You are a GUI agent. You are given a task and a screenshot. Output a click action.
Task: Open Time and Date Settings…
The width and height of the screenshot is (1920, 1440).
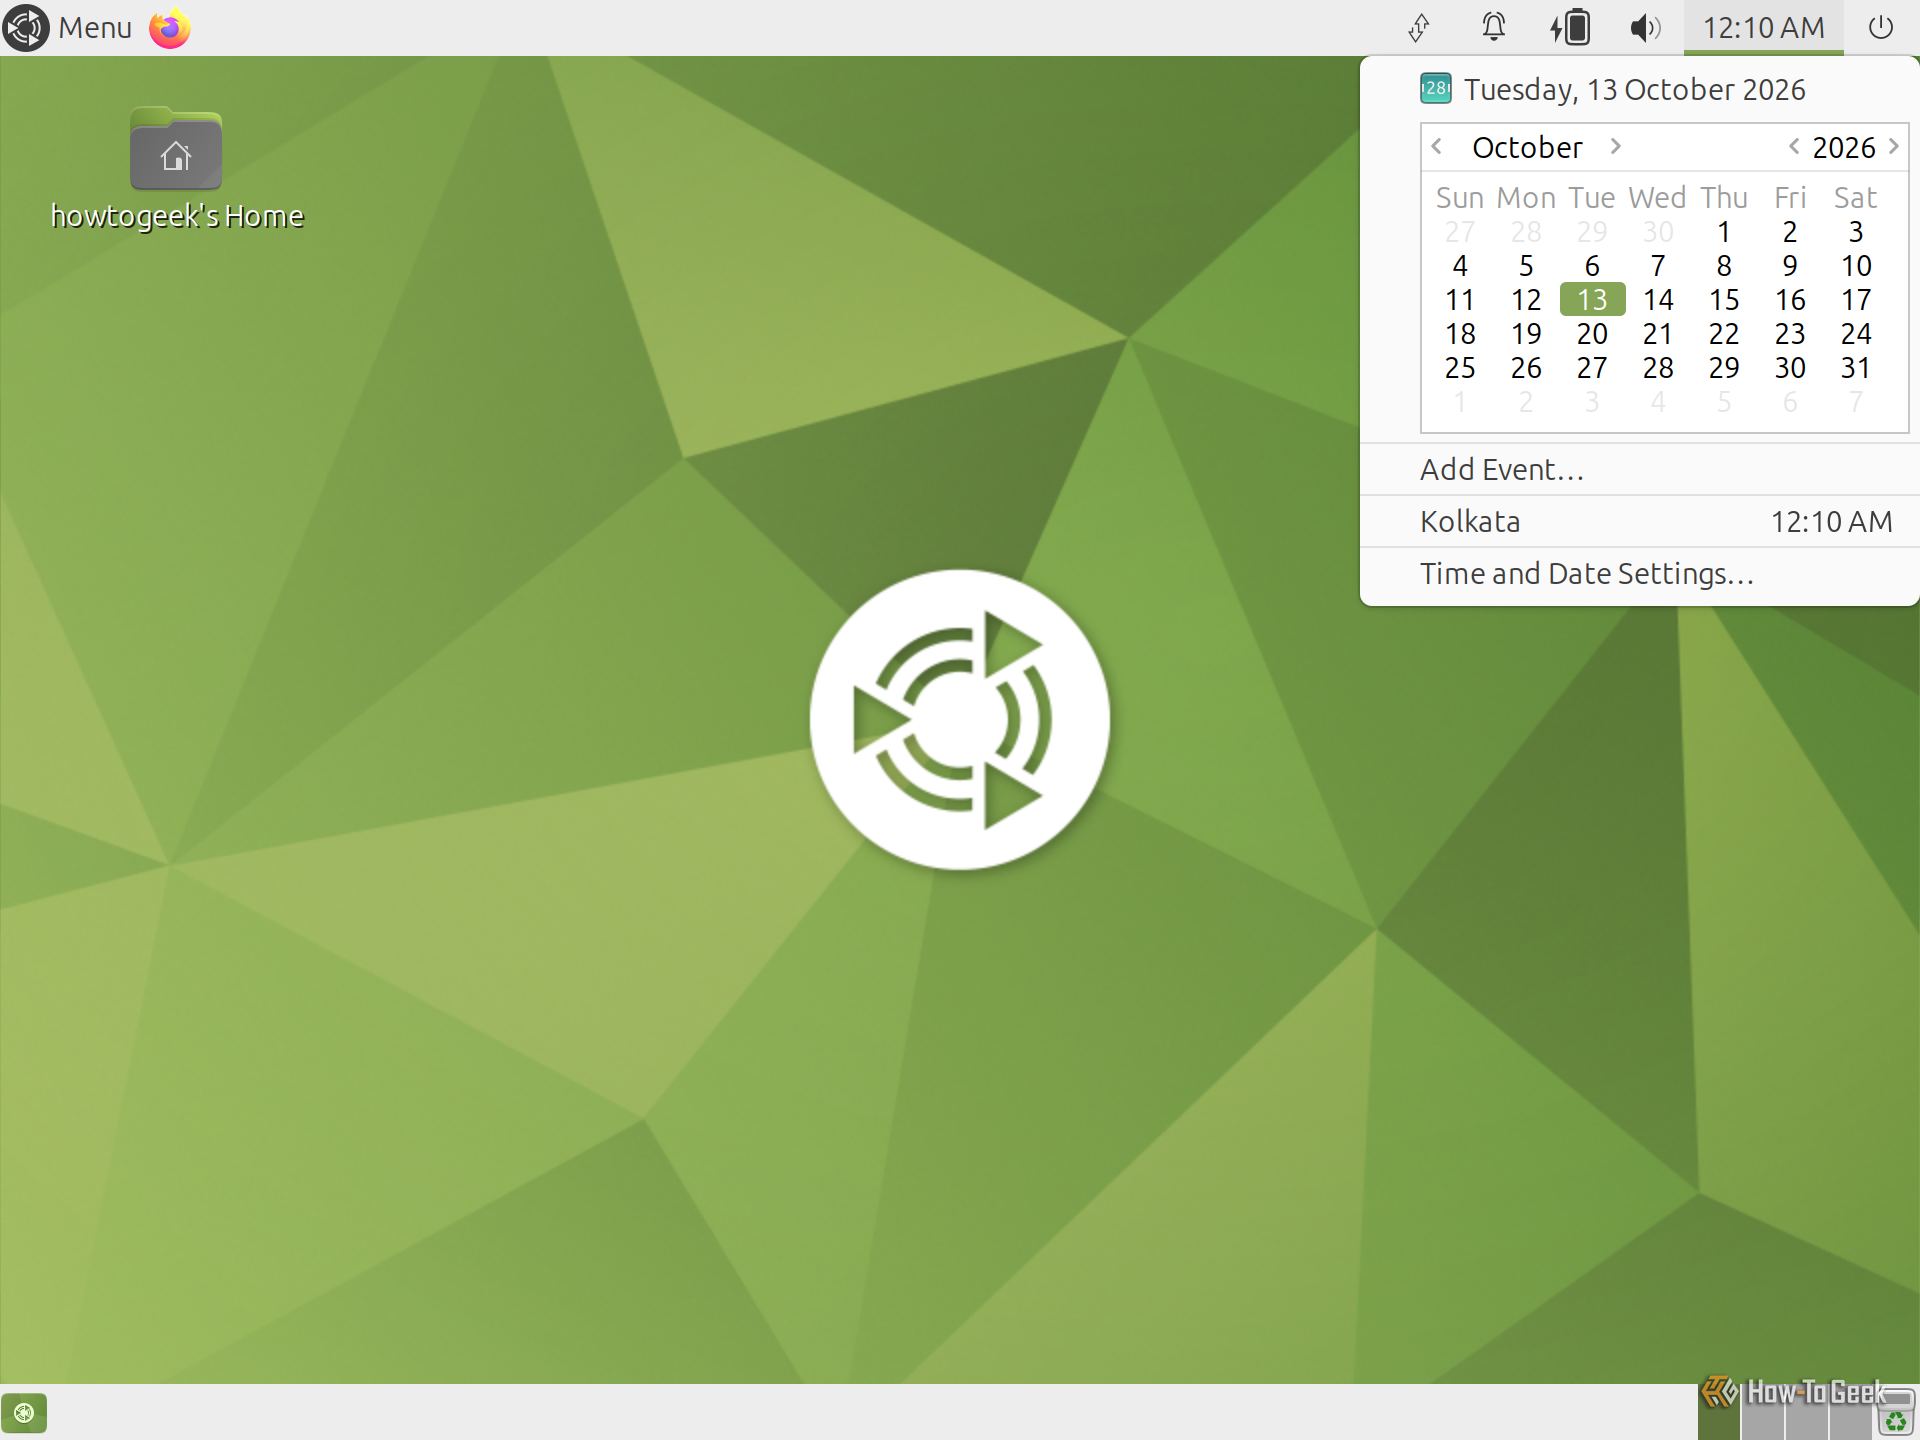pyautogui.click(x=1640, y=573)
